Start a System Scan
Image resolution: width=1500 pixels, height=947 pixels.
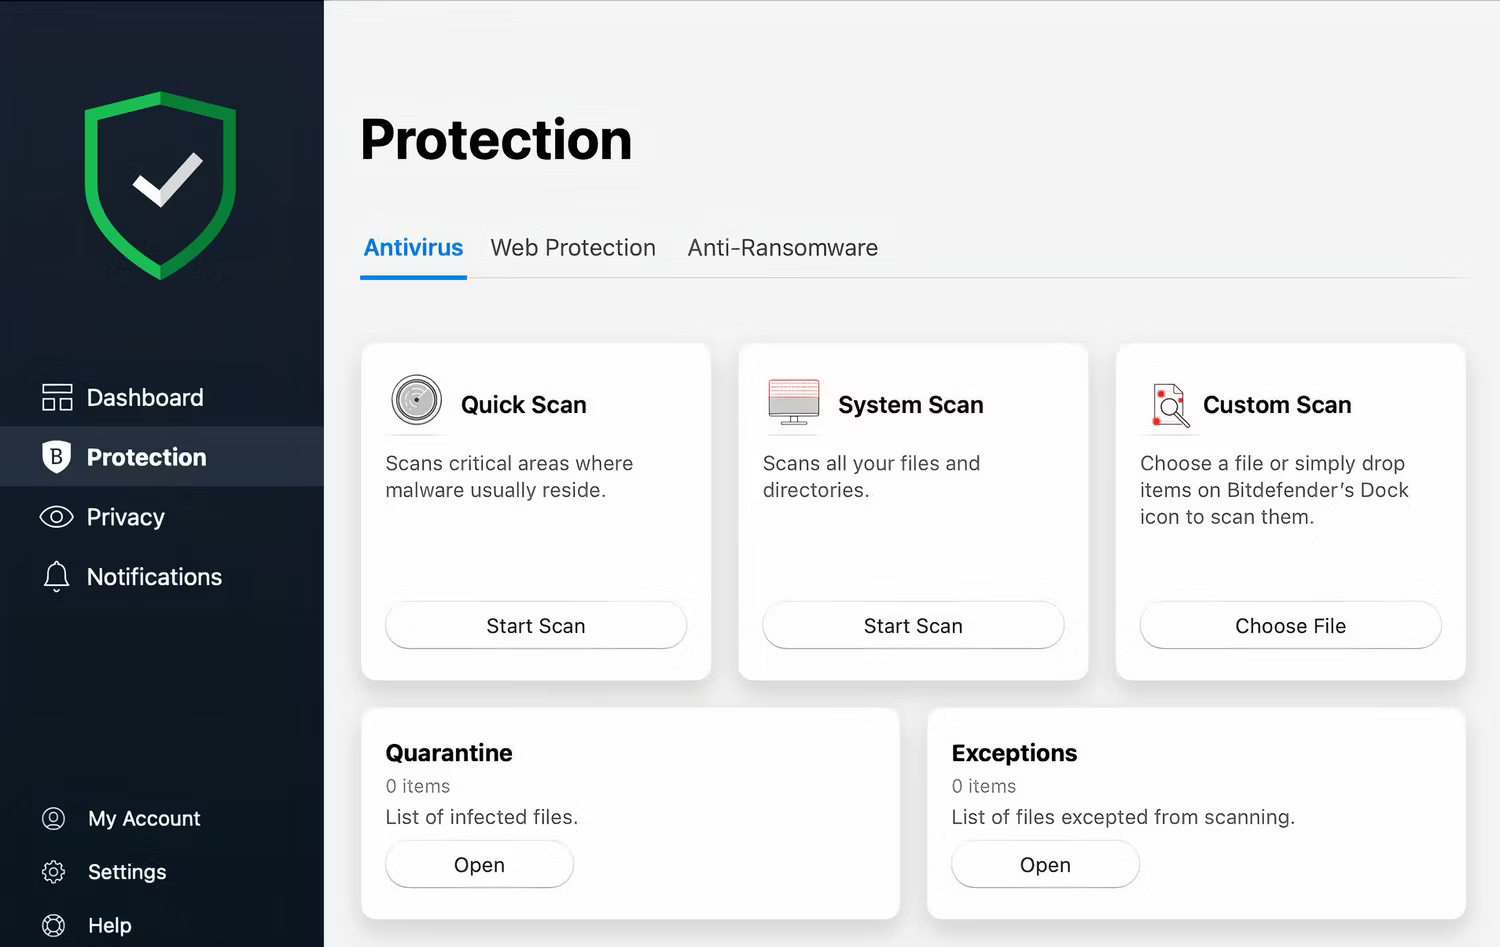point(912,625)
